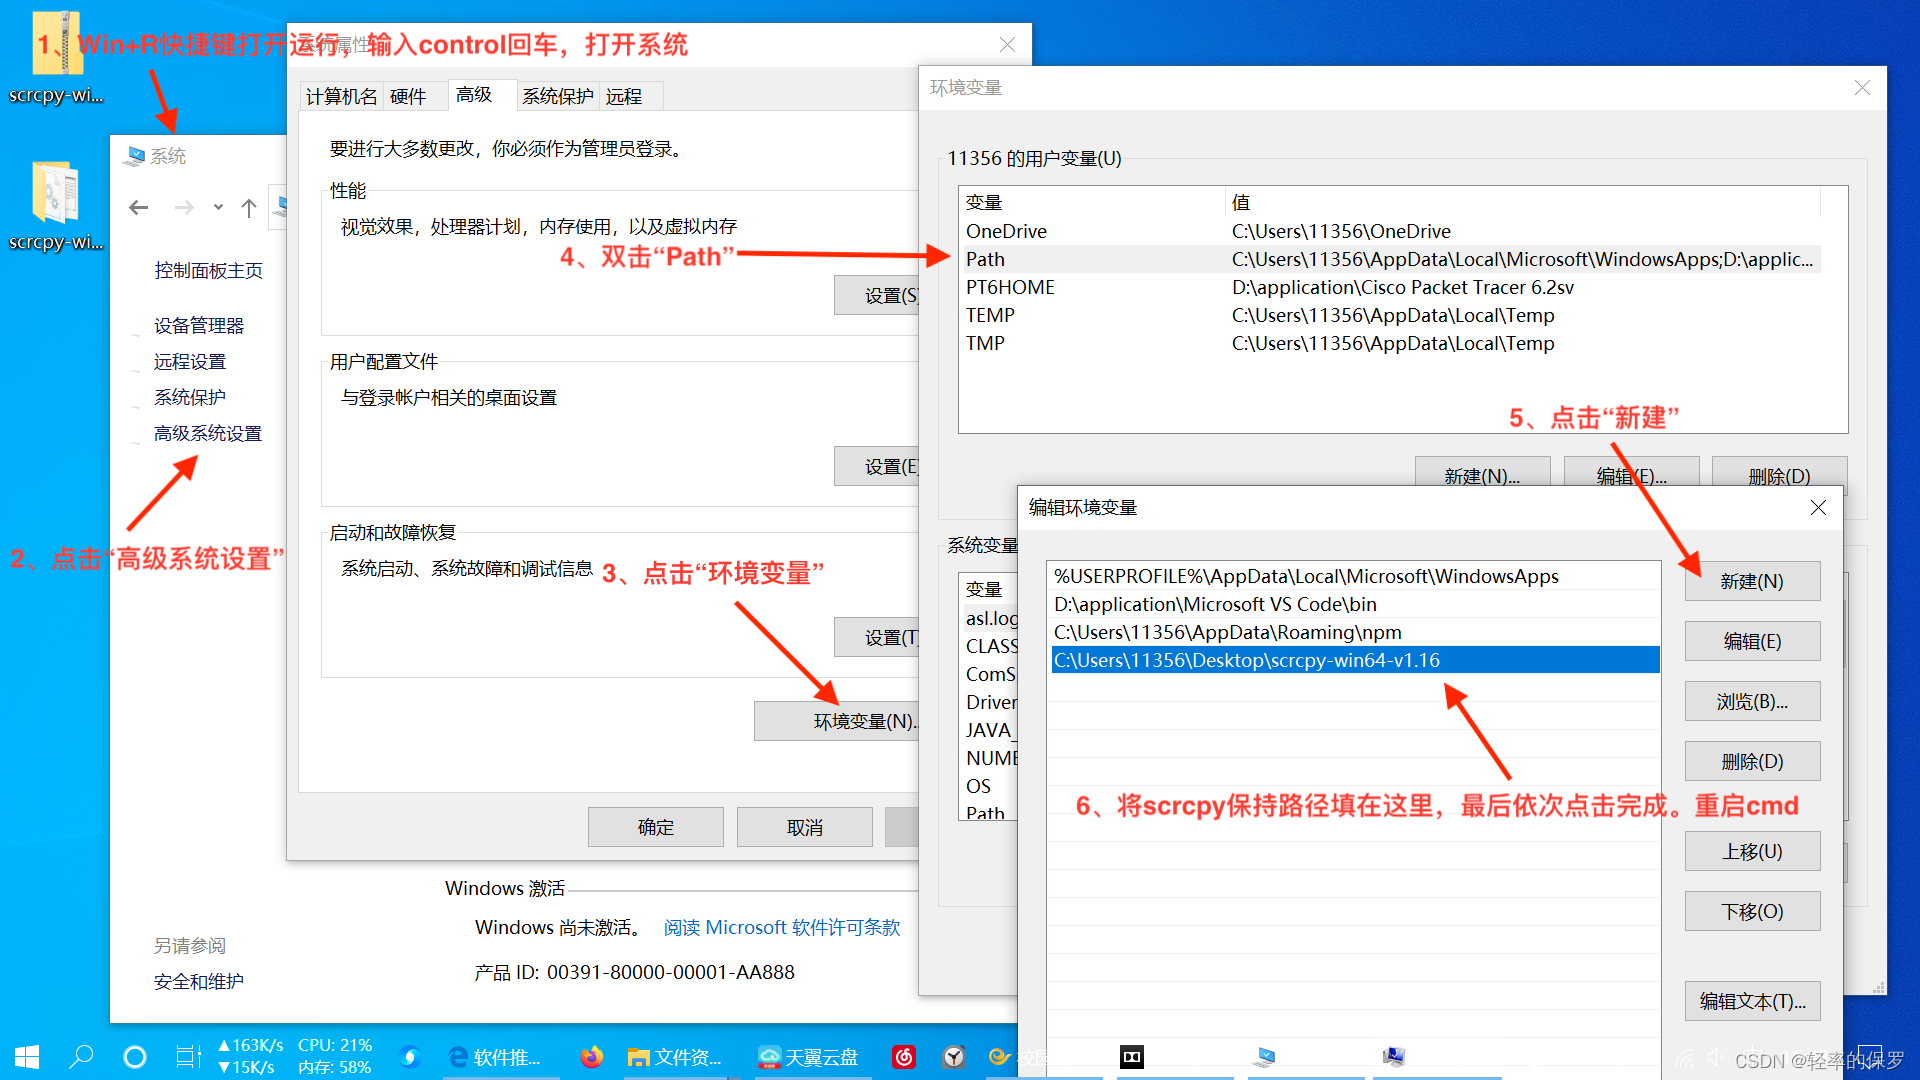This screenshot has width=1920, height=1080.
Task: Click 高级系统设置 in the left sidebar
Action: (208, 433)
